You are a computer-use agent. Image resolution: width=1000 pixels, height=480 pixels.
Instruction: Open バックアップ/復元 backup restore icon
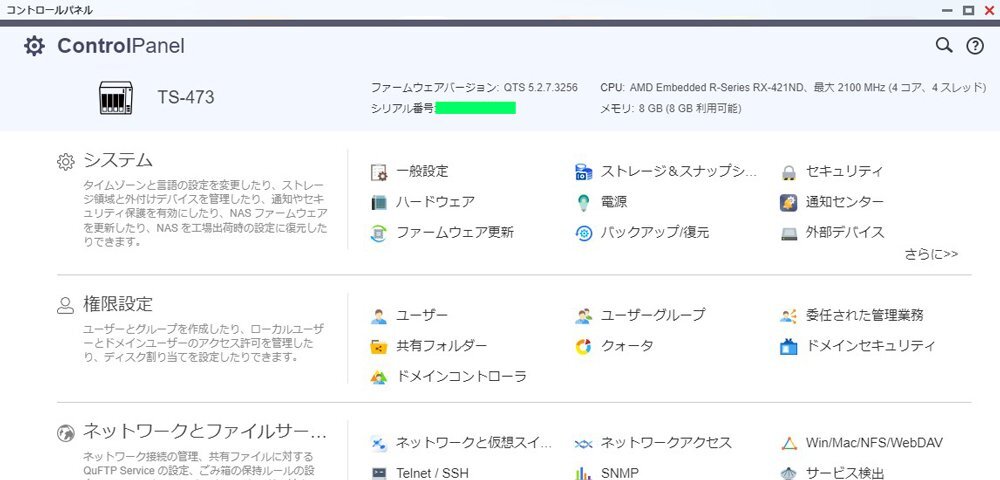tap(584, 233)
